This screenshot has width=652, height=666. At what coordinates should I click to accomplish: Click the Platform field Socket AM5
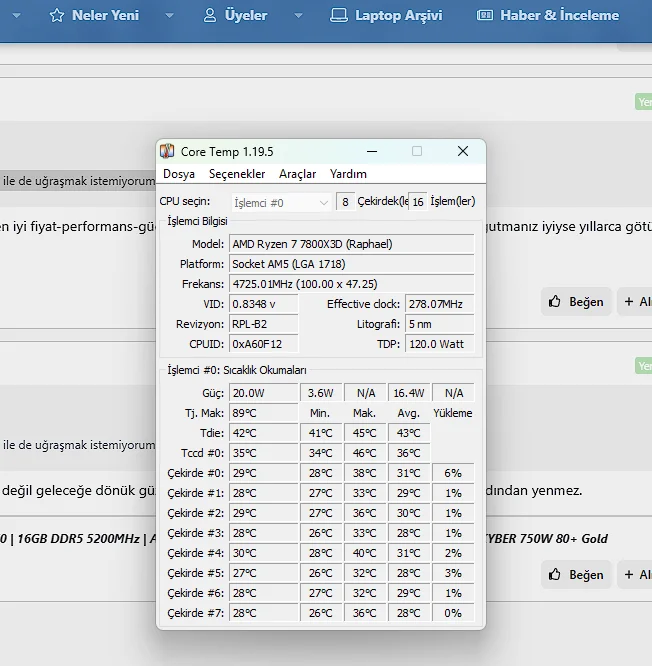pyautogui.click(x=352, y=264)
